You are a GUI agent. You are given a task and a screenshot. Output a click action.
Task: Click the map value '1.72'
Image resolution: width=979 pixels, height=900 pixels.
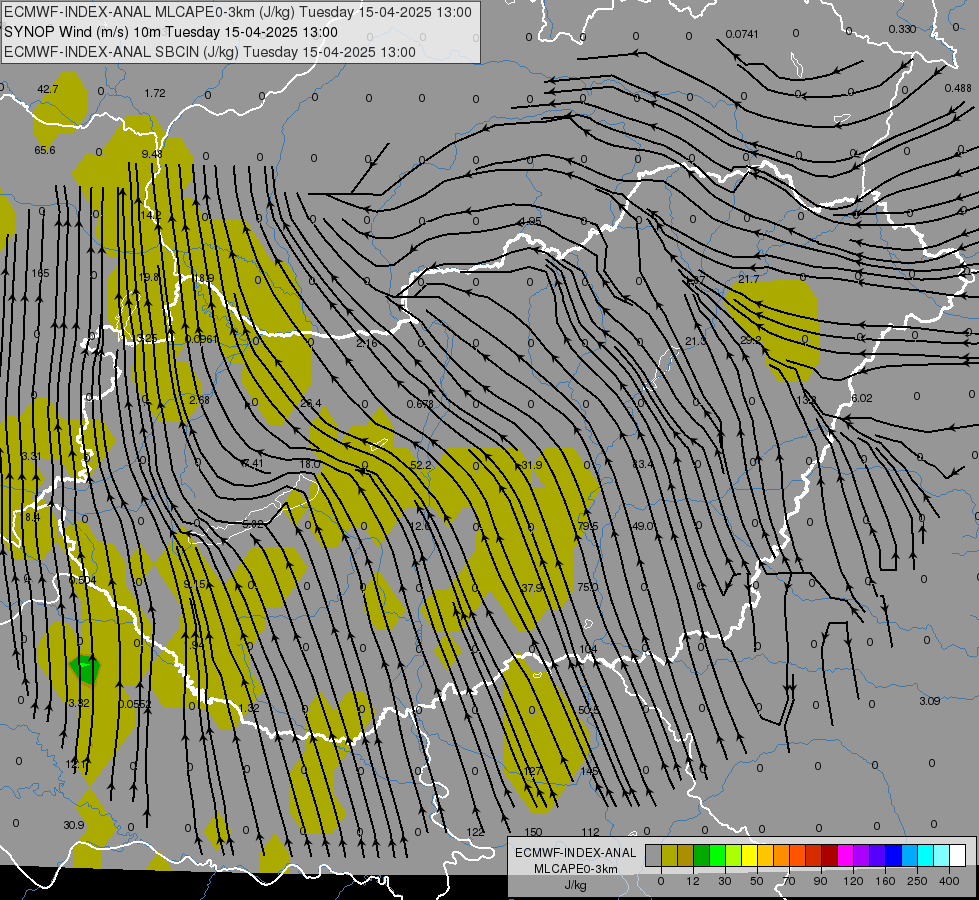pyautogui.click(x=155, y=93)
